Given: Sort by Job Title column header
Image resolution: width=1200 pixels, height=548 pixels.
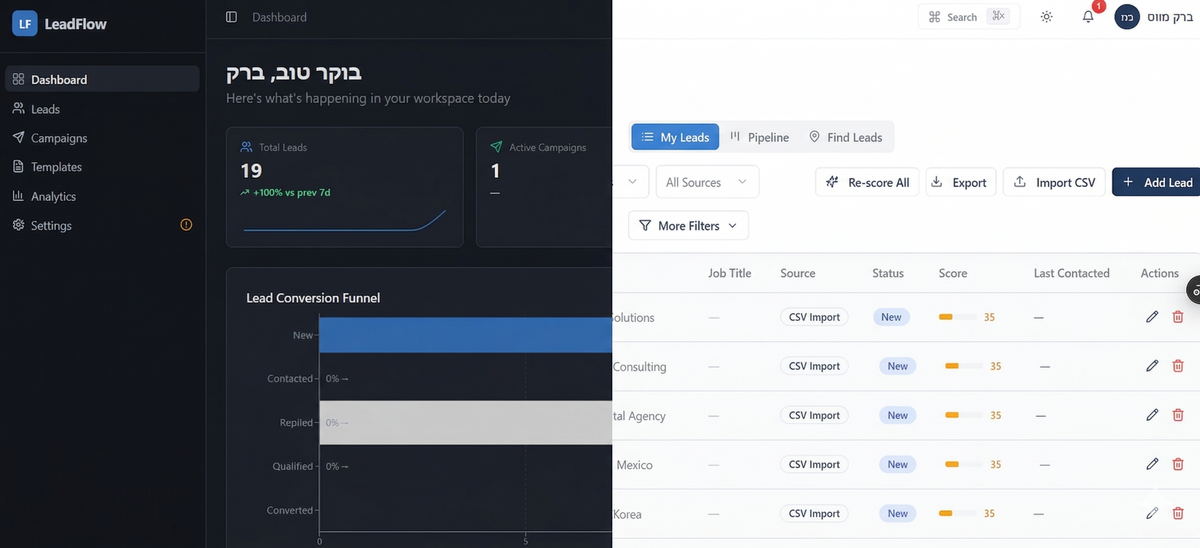Looking at the screenshot, I should pos(730,273).
